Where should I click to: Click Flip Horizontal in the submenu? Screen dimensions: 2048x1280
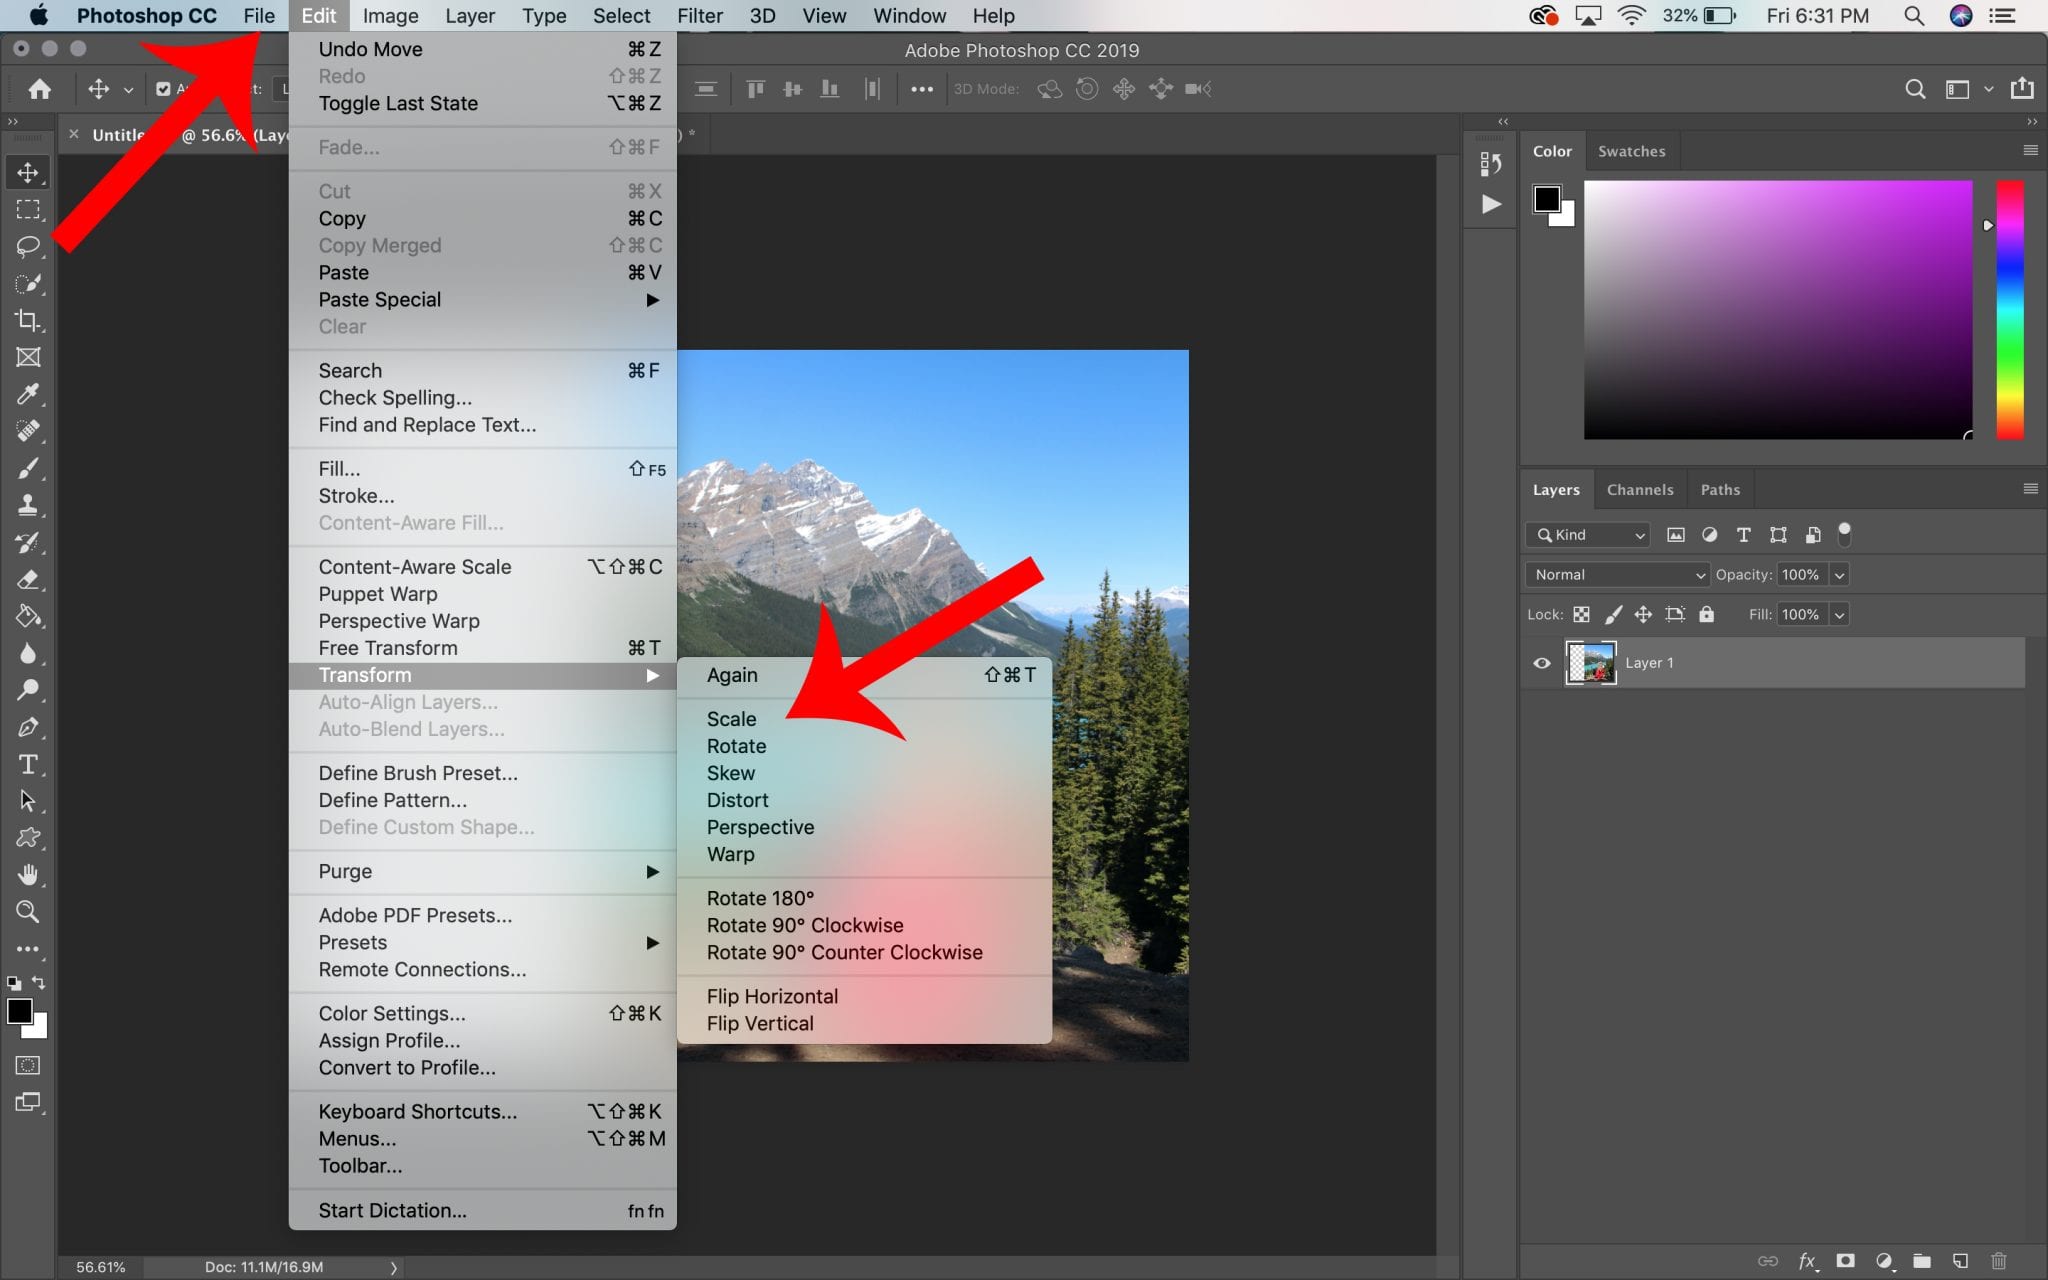pos(771,995)
